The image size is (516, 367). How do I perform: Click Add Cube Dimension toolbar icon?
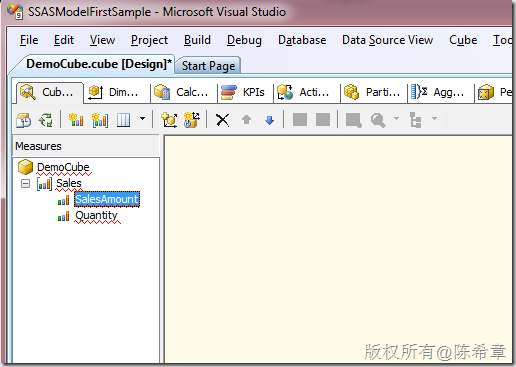(x=169, y=120)
